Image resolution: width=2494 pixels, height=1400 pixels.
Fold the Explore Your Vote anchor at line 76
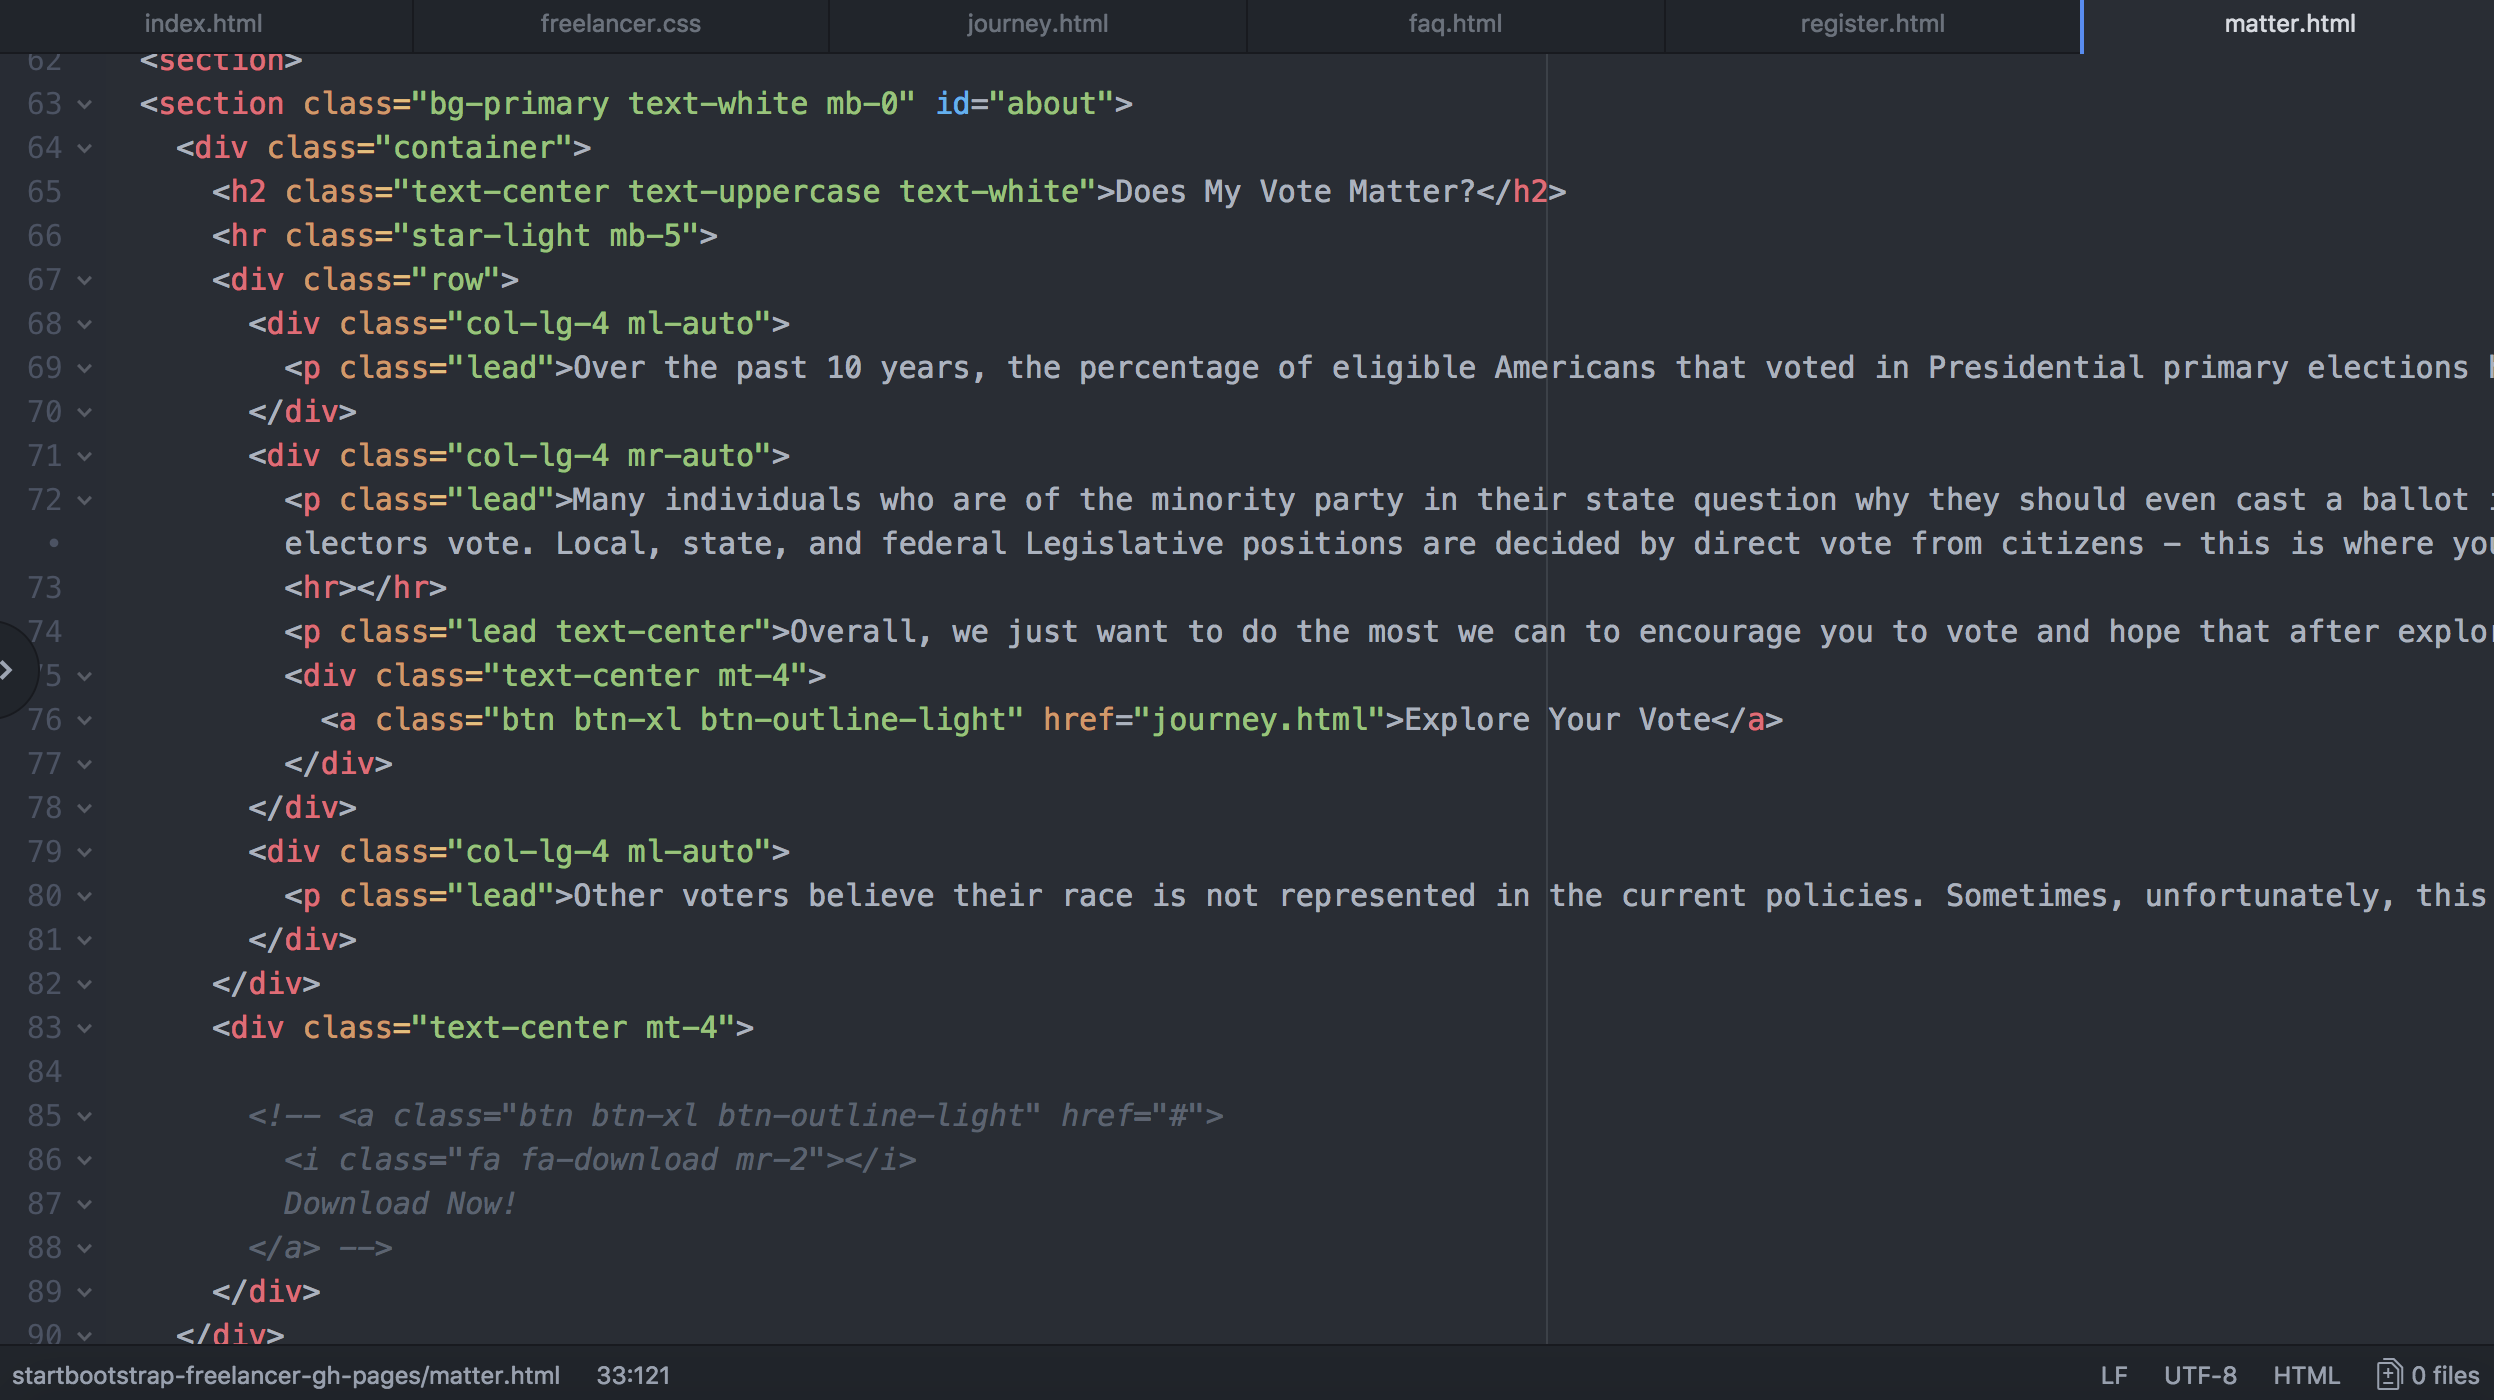[x=85, y=719]
